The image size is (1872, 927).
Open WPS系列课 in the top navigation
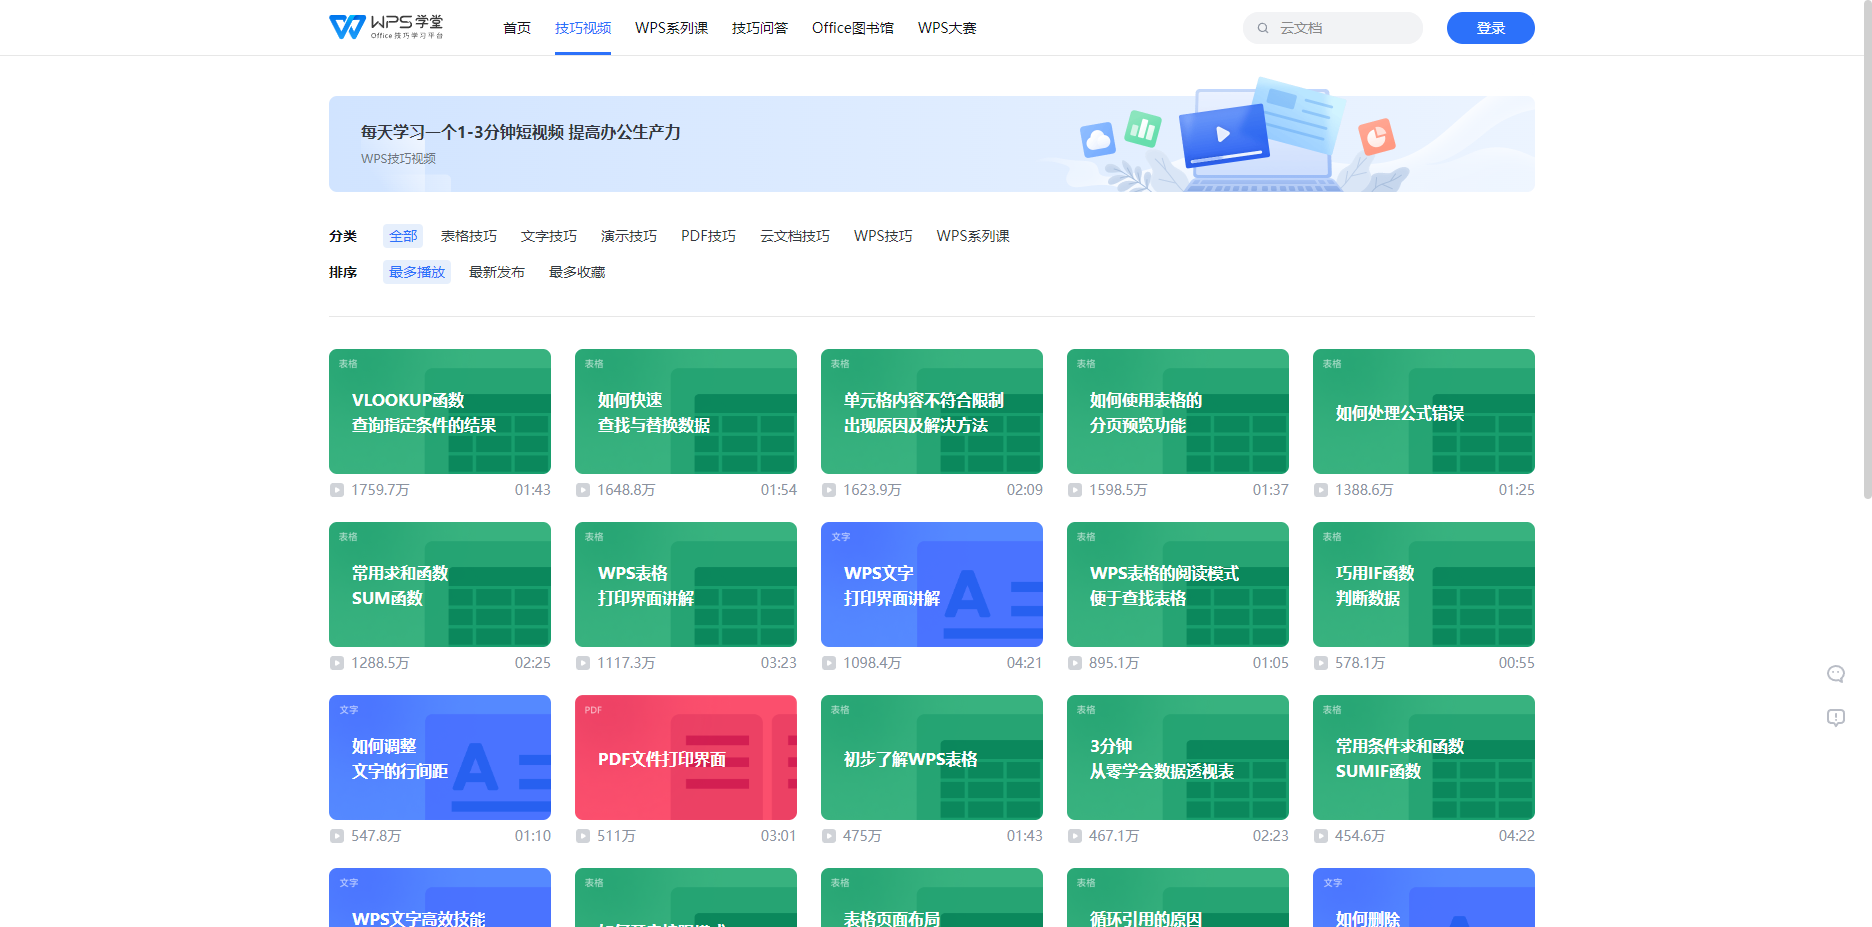coord(671,28)
